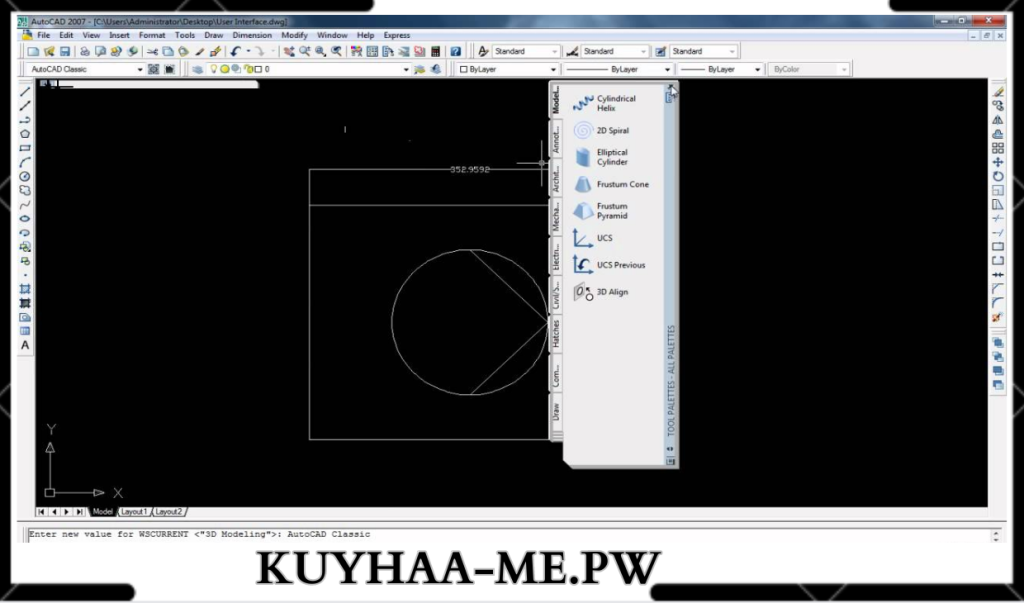The width and height of the screenshot is (1024, 603).
Task: Click the Undo arrow icon
Action: click(x=236, y=52)
